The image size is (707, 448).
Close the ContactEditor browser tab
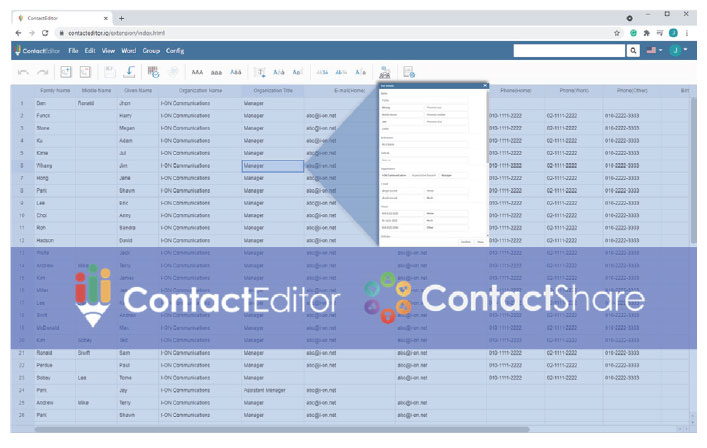(x=106, y=18)
